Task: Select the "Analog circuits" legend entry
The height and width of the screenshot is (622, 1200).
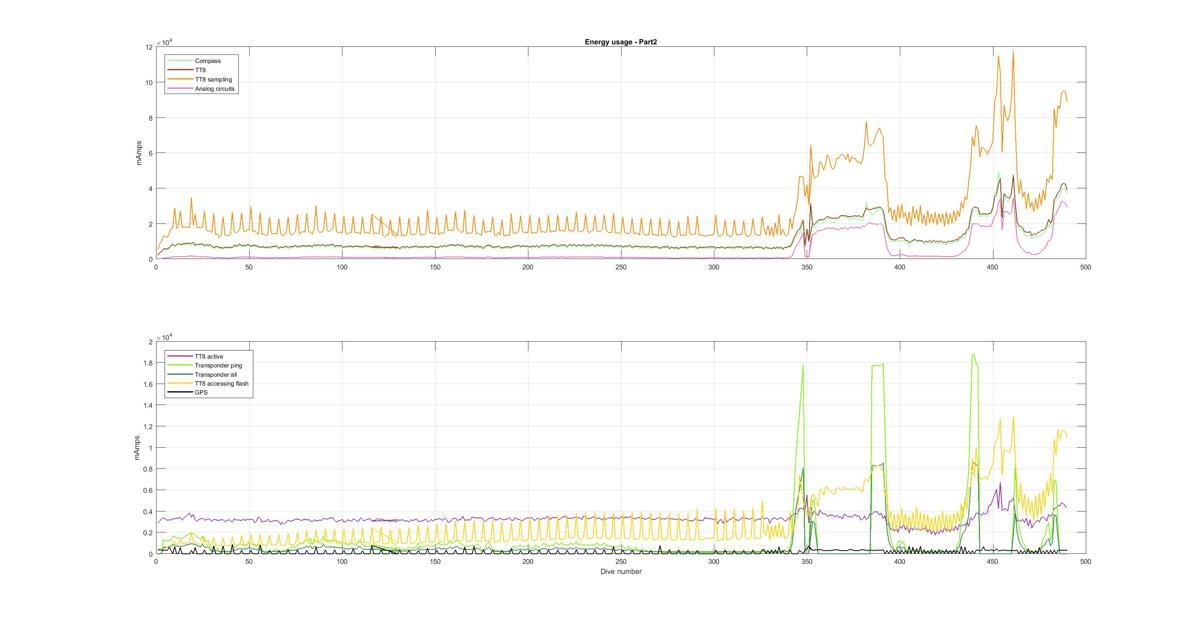Action: tap(215, 88)
